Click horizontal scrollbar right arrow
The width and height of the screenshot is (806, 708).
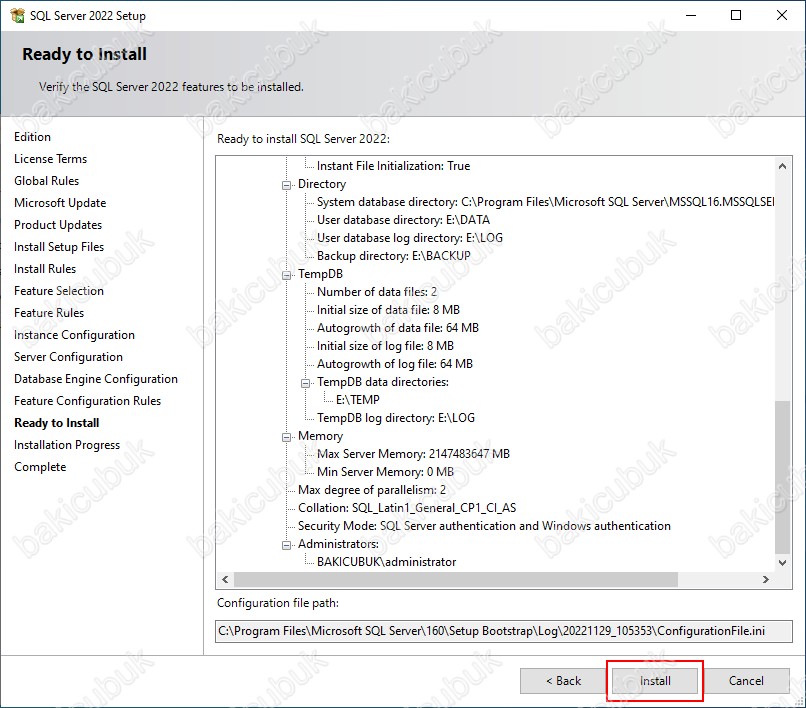click(766, 579)
